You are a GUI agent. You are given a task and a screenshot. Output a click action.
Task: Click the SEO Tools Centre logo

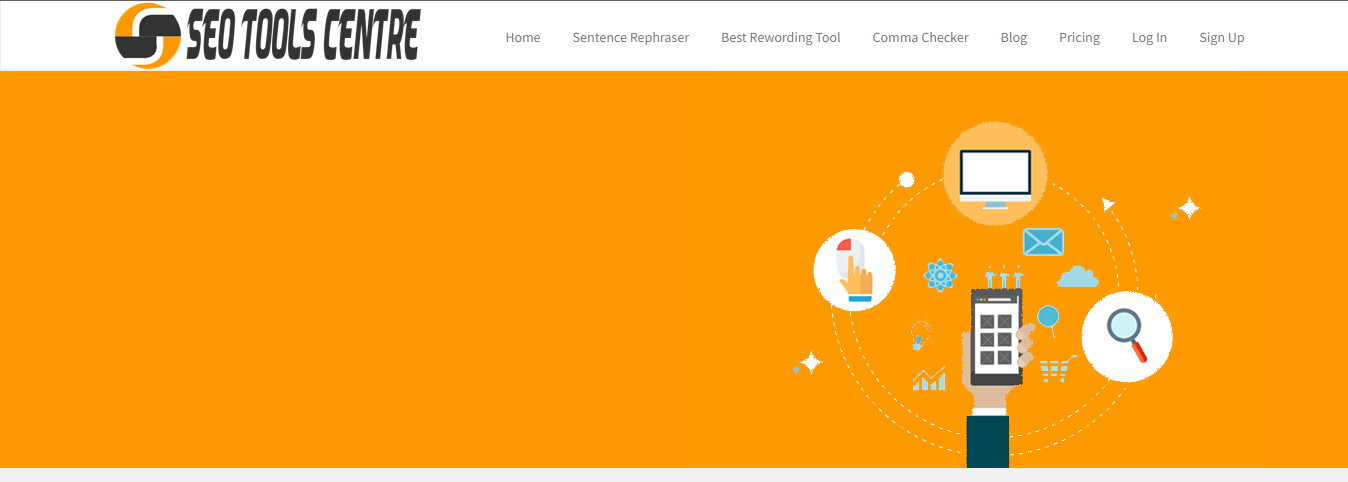pyautogui.click(x=267, y=36)
